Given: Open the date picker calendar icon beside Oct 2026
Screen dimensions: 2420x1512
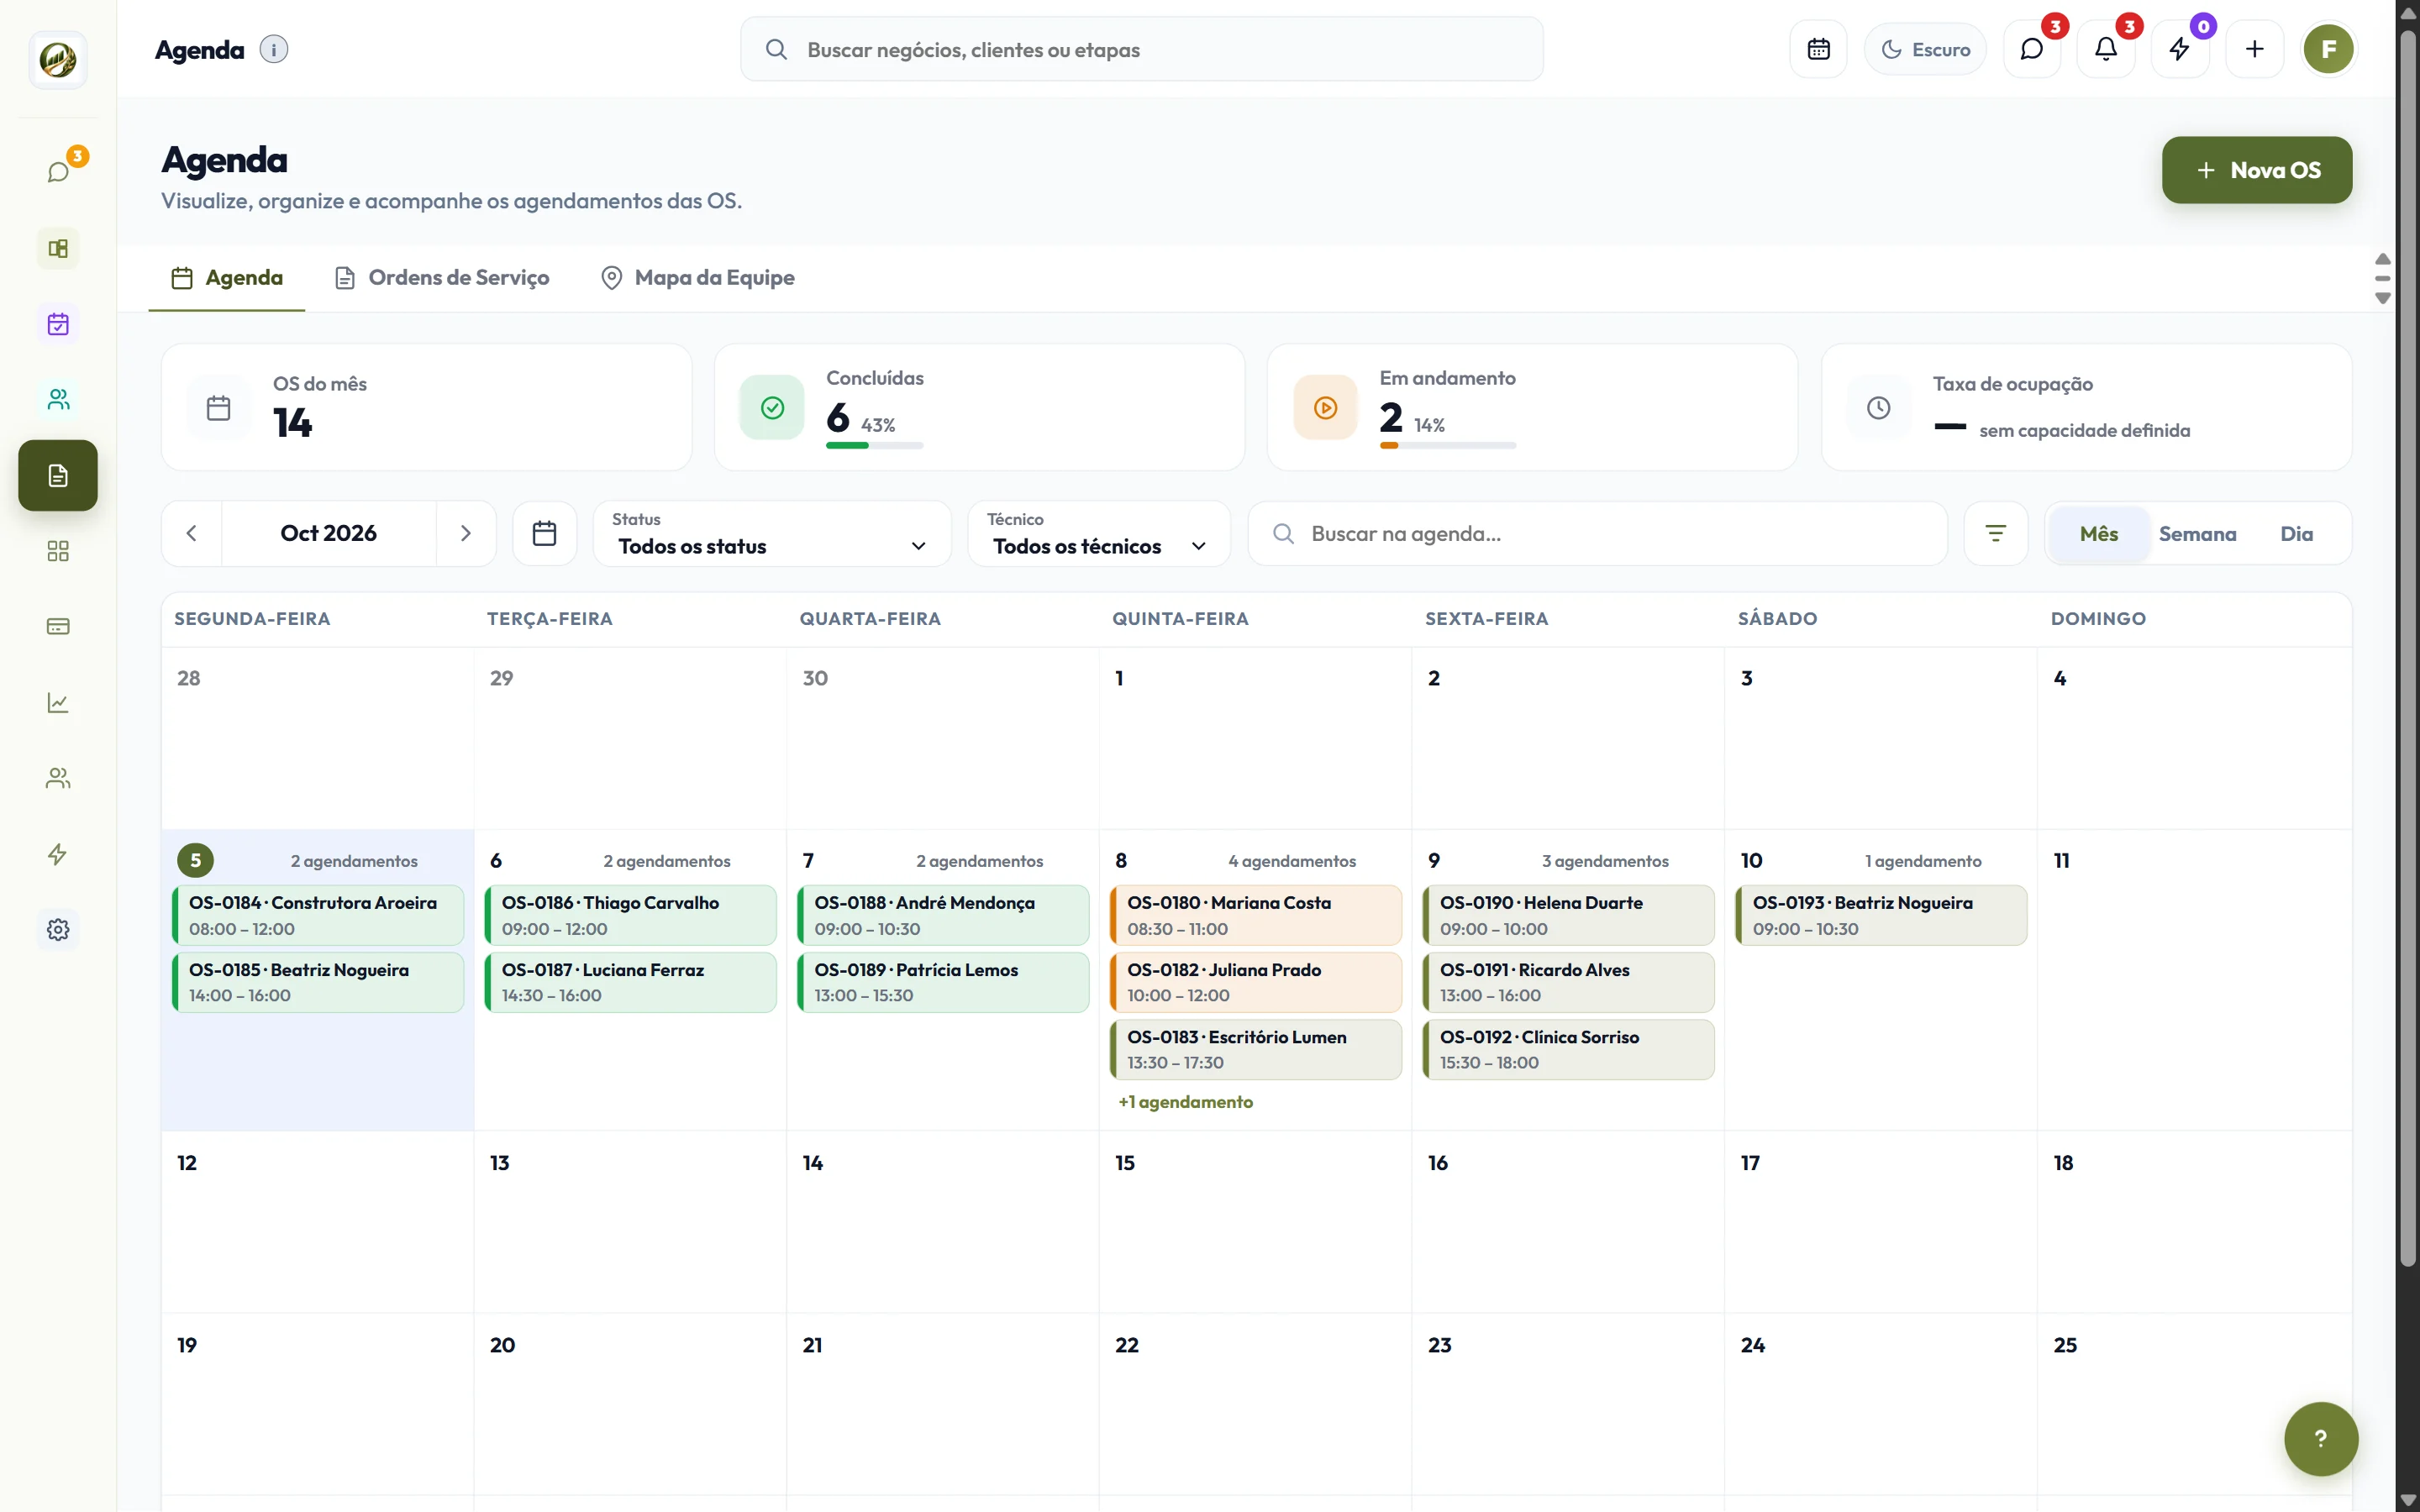Looking at the screenshot, I should [544, 533].
